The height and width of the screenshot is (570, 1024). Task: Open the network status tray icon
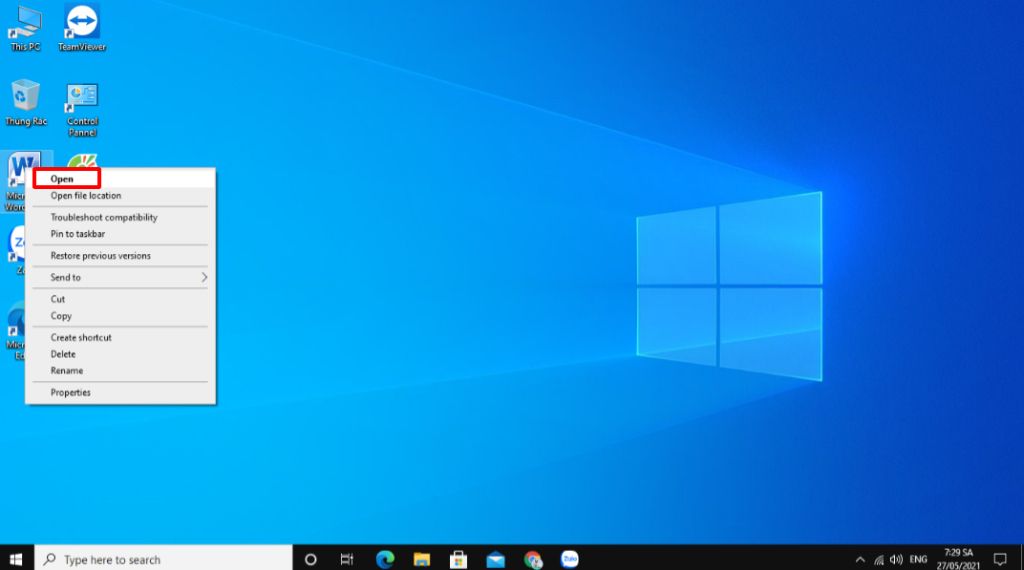[879, 560]
